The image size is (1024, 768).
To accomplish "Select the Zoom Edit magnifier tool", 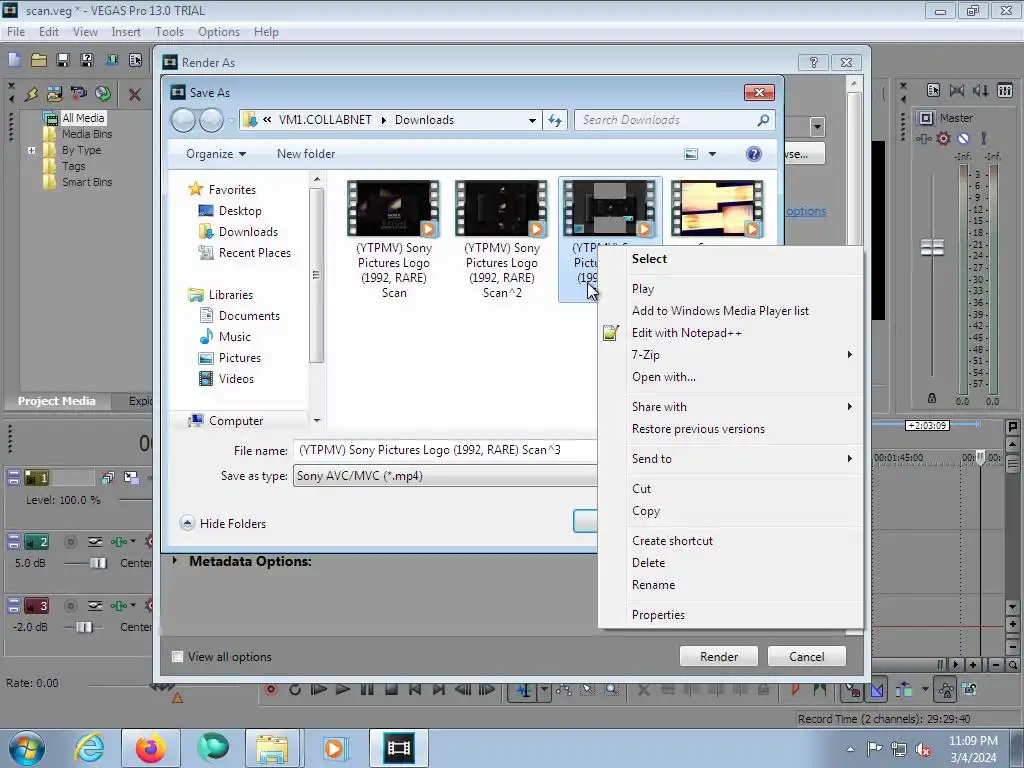I will (x=611, y=689).
